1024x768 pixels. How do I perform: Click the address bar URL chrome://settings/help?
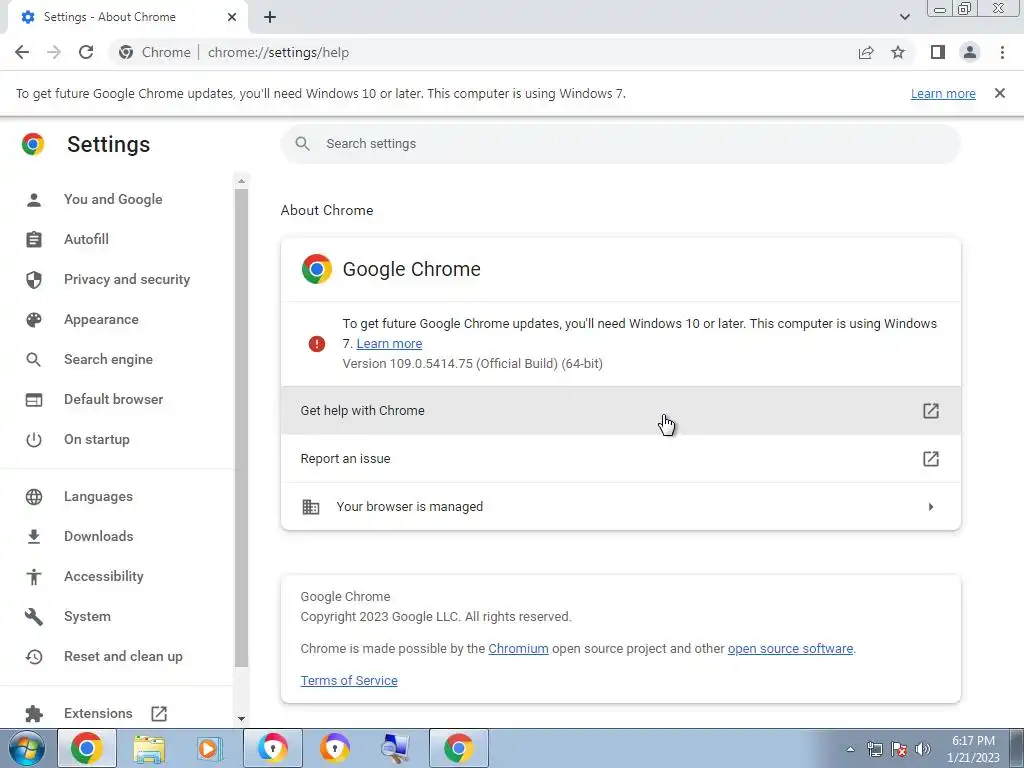(278, 52)
